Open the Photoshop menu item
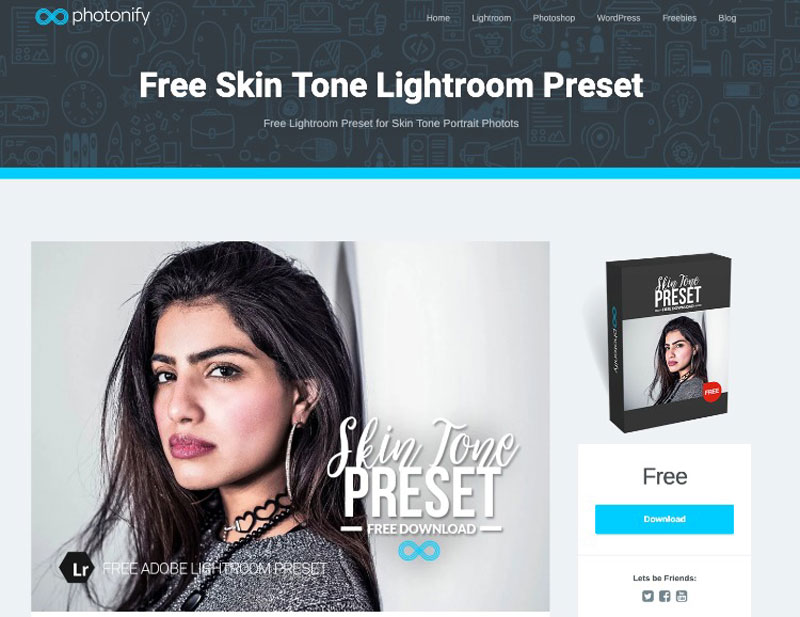 click(554, 18)
